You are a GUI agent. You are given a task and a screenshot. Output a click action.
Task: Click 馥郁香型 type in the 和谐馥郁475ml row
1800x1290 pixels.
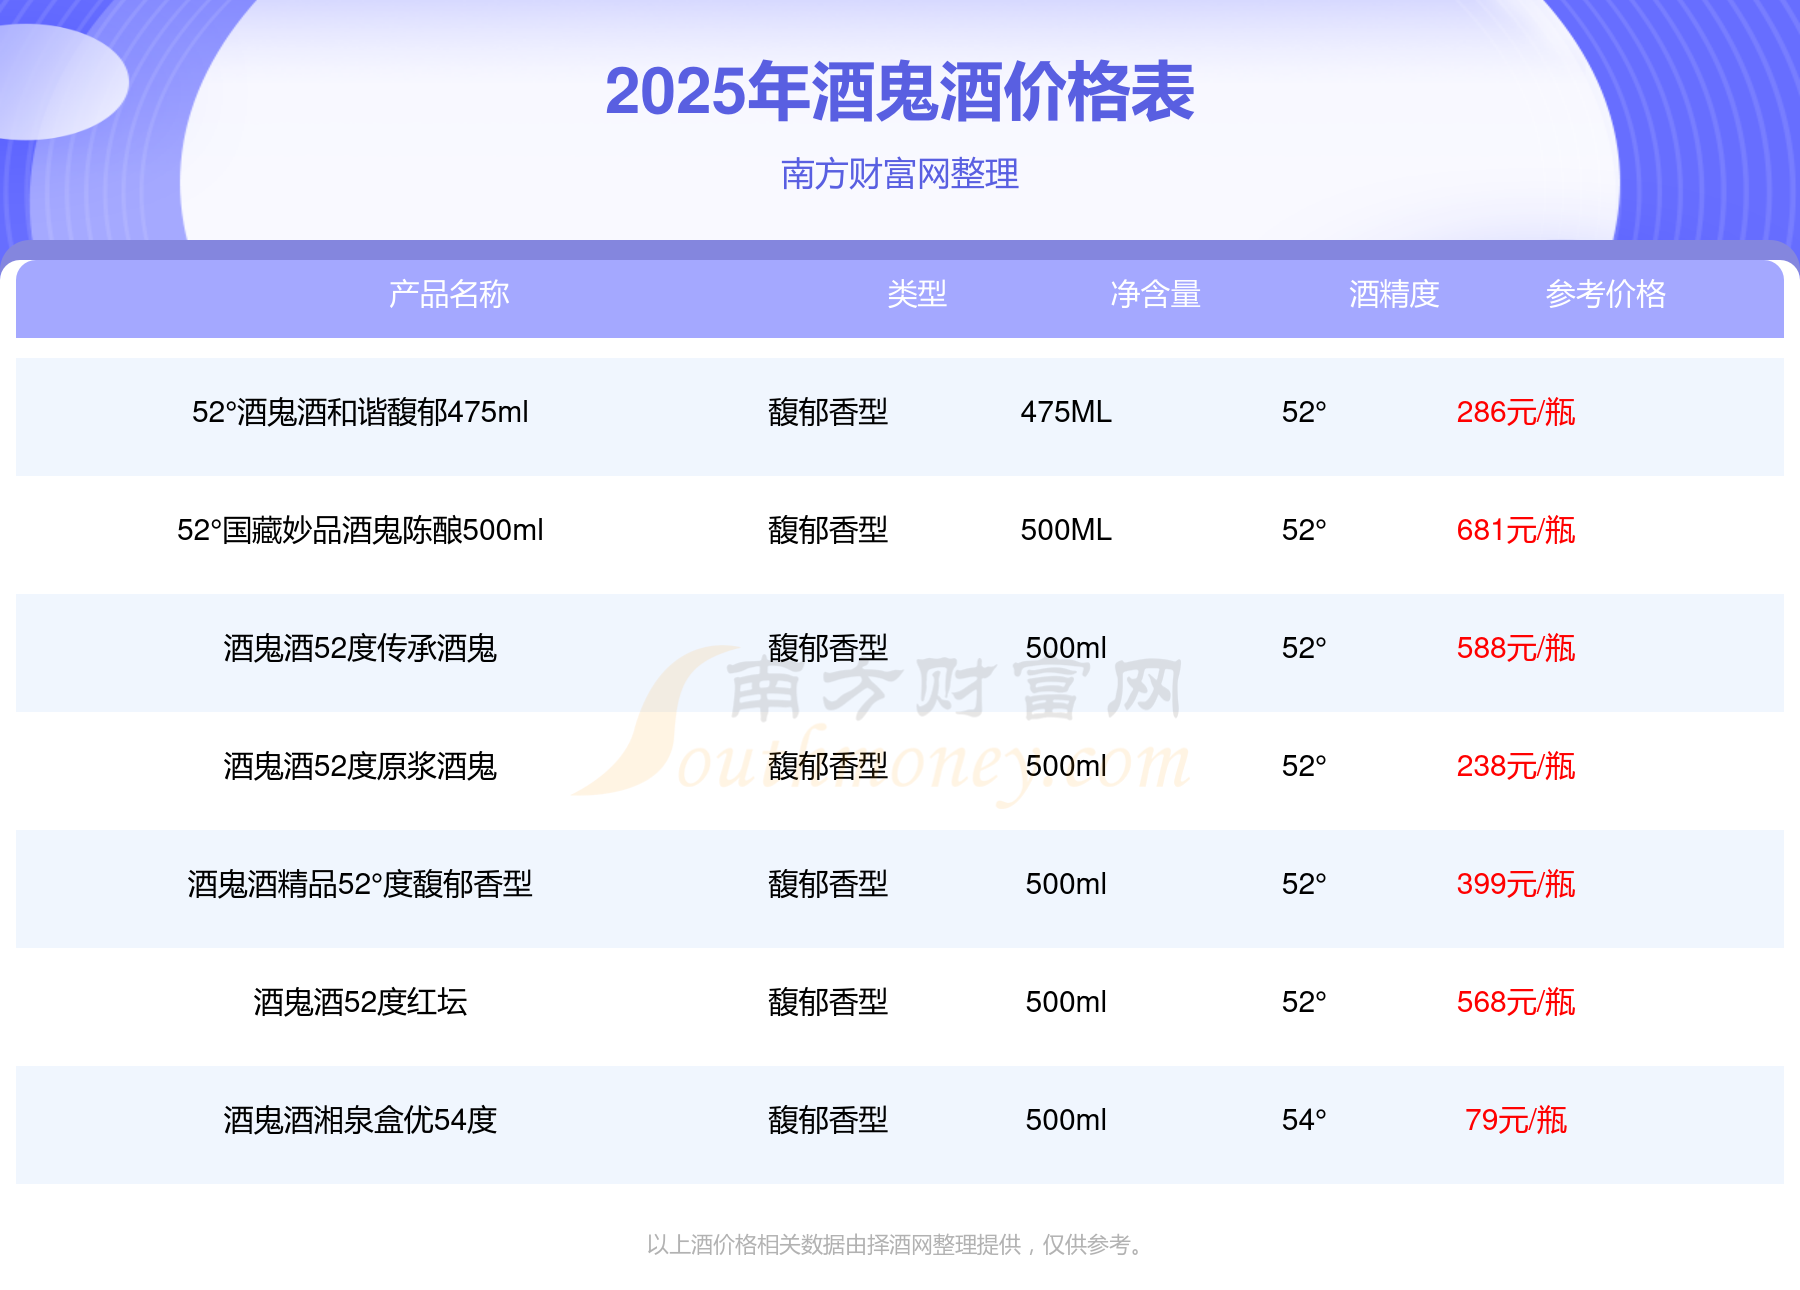click(x=828, y=412)
